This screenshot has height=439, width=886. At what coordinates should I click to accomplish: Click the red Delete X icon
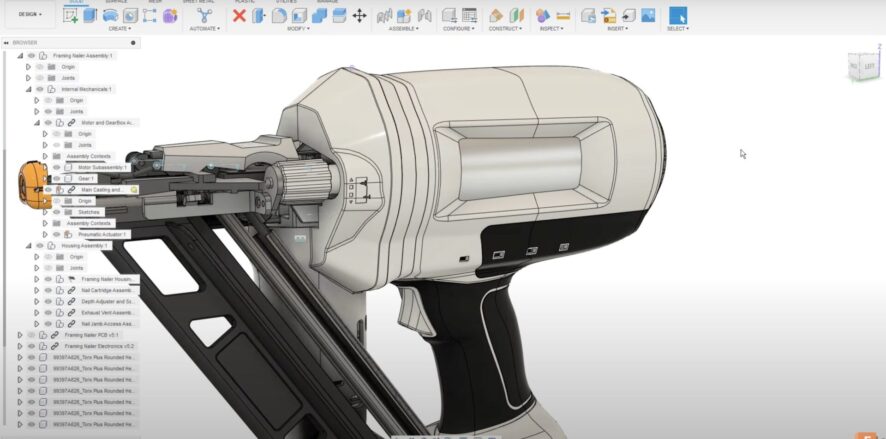pyautogui.click(x=239, y=16)
